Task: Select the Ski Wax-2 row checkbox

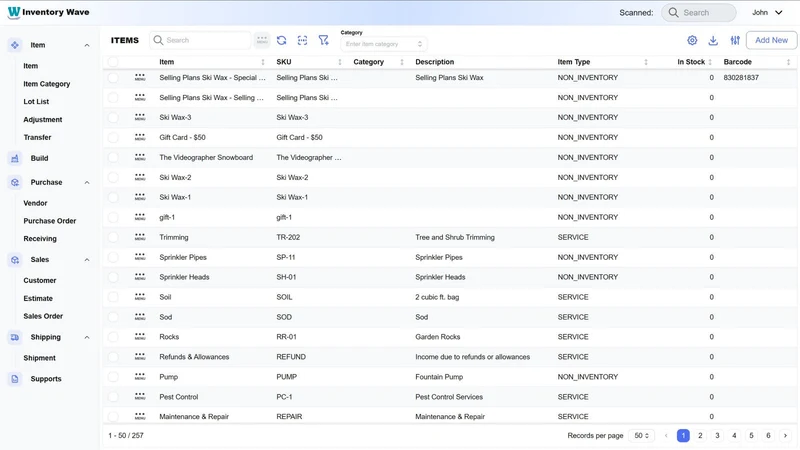Action: pyautogui.click(x=113, y=178)
